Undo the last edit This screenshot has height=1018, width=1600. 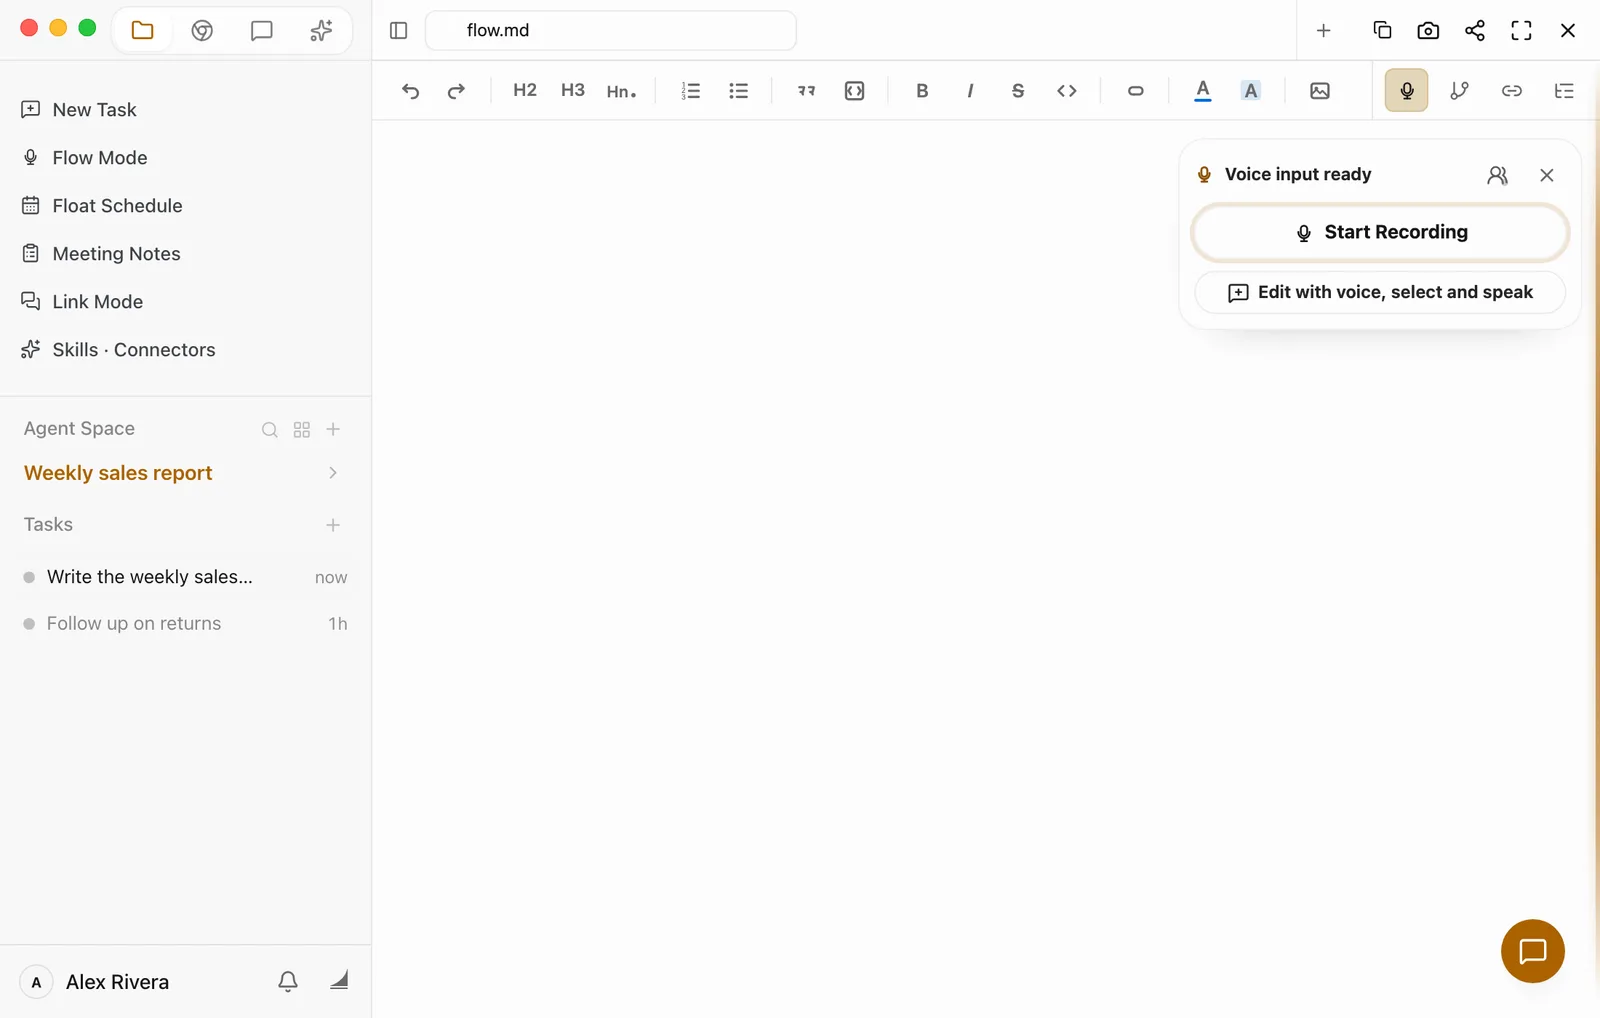(410, 91)
